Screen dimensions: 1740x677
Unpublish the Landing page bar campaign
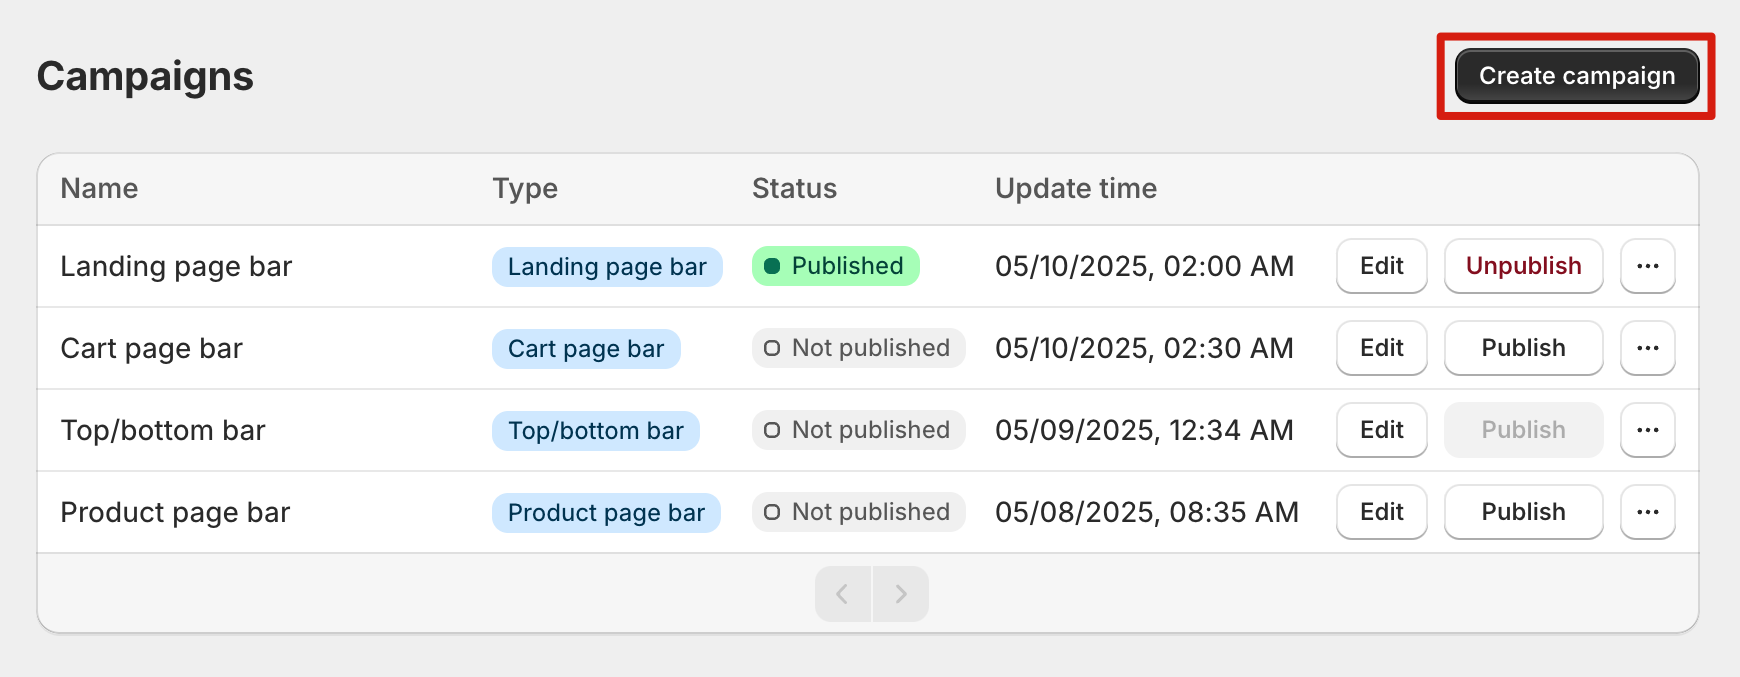pos(1524,266)
